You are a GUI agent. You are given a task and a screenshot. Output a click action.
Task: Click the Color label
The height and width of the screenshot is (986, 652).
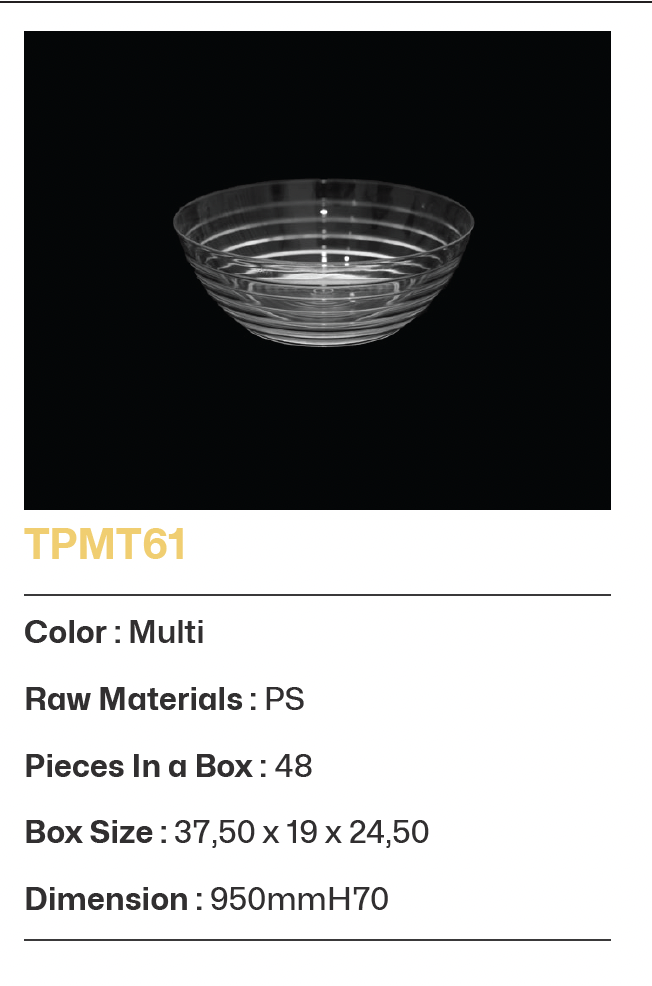65,633
